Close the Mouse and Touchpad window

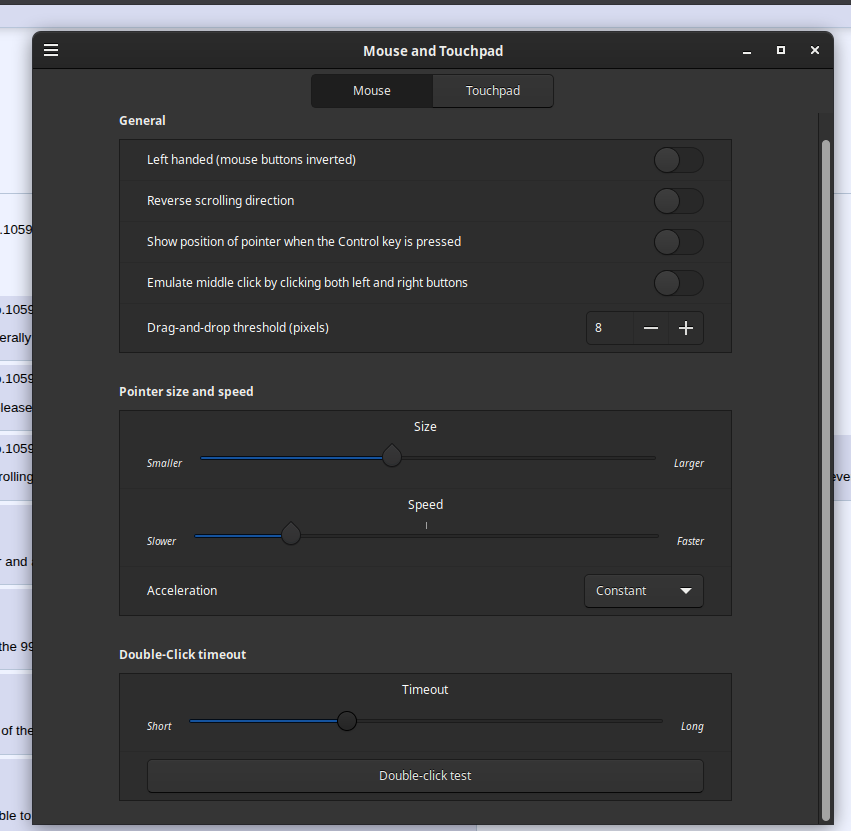(x=815, y=50)
